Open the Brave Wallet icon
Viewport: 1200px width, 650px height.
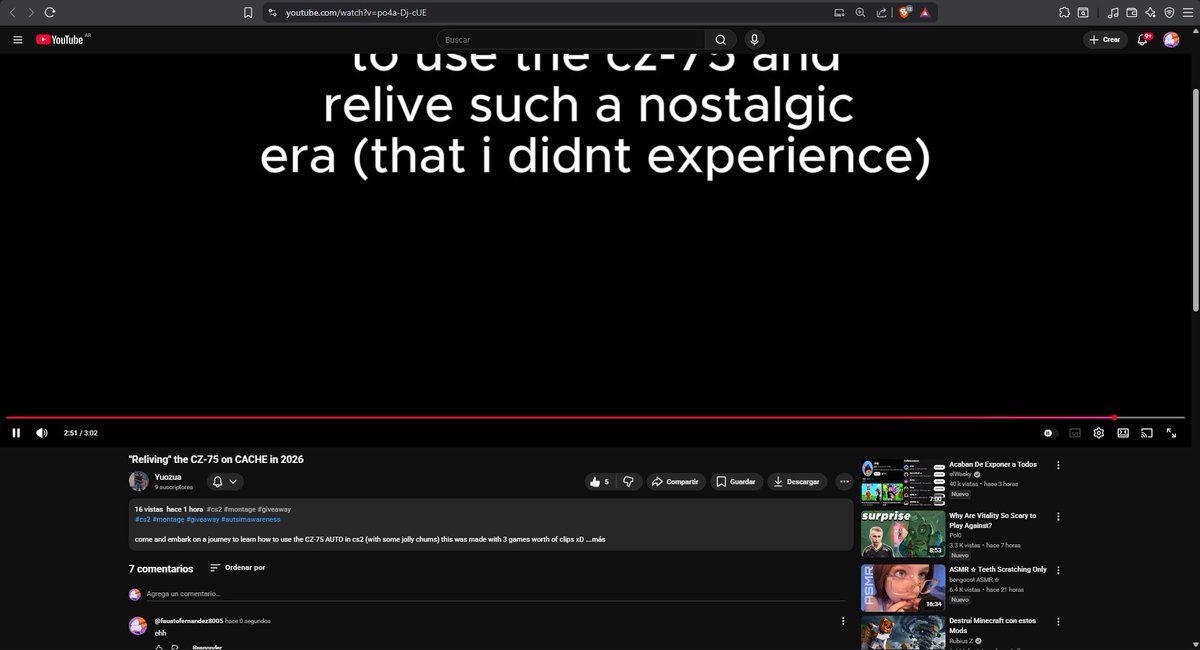(x=1132, y=13)
